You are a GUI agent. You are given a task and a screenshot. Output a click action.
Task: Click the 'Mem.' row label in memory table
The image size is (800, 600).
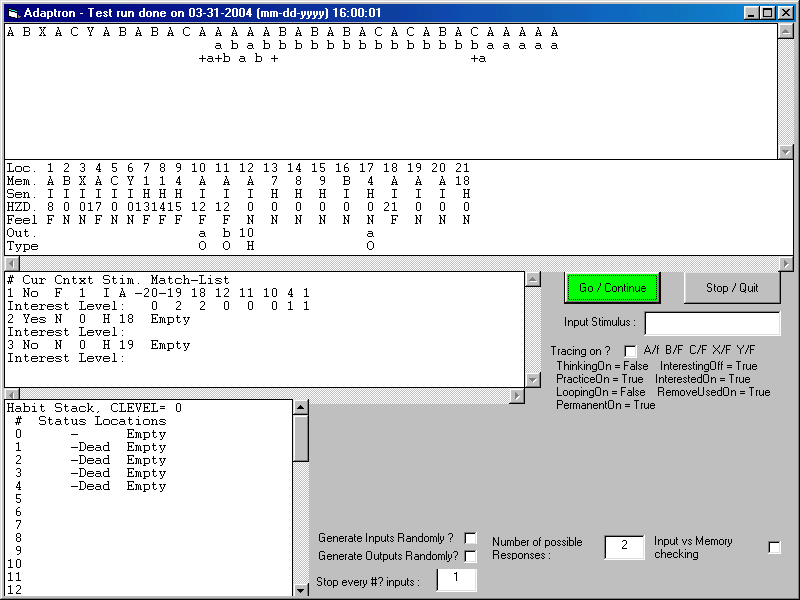click(22, 181)
